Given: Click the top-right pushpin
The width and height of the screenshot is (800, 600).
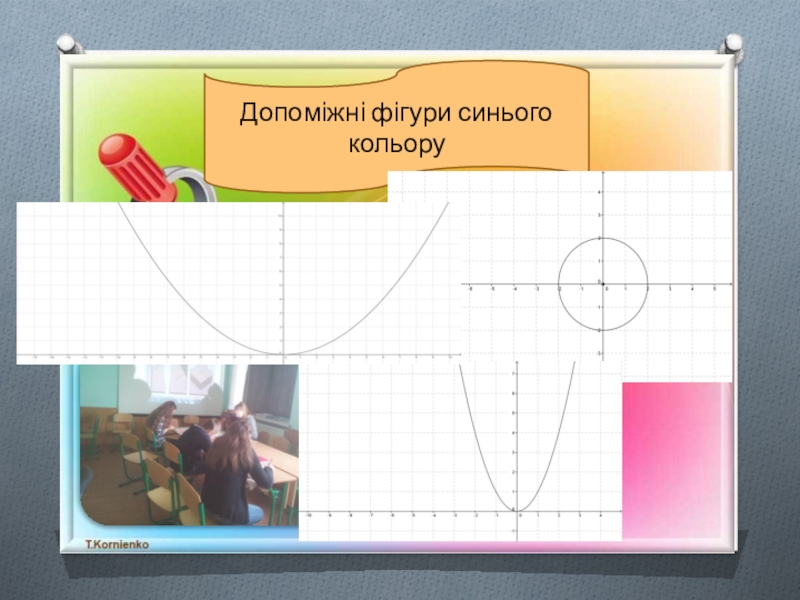Looking at the screenshot, I should (731, 43).
